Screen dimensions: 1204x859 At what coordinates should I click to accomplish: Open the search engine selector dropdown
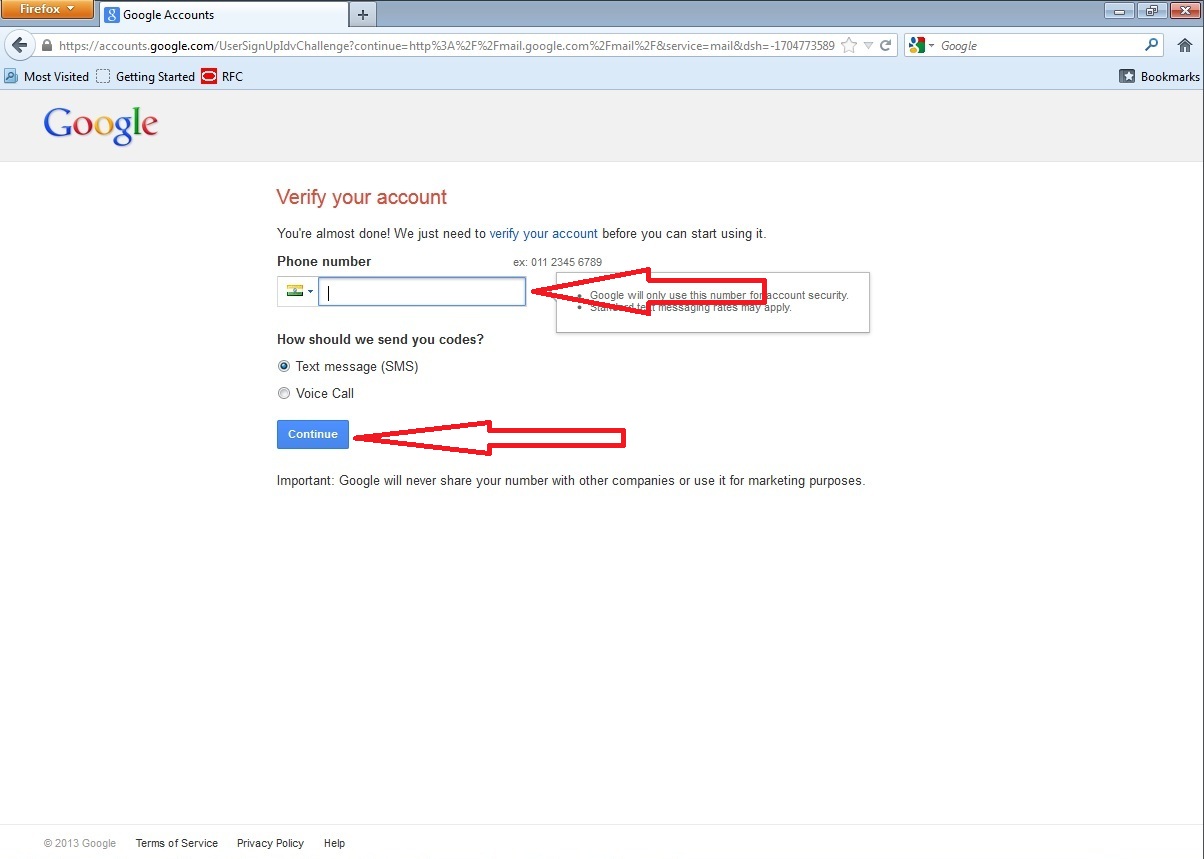point(922,46)
